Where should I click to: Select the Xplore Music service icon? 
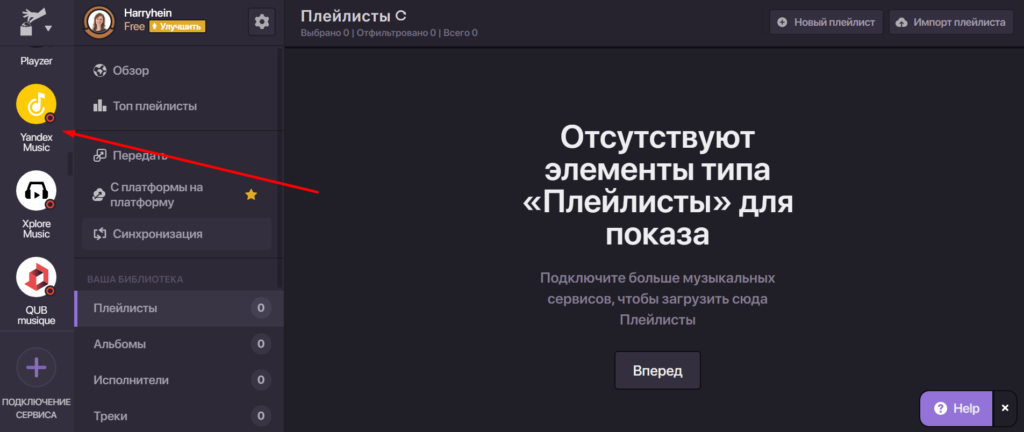pos(36,191)
